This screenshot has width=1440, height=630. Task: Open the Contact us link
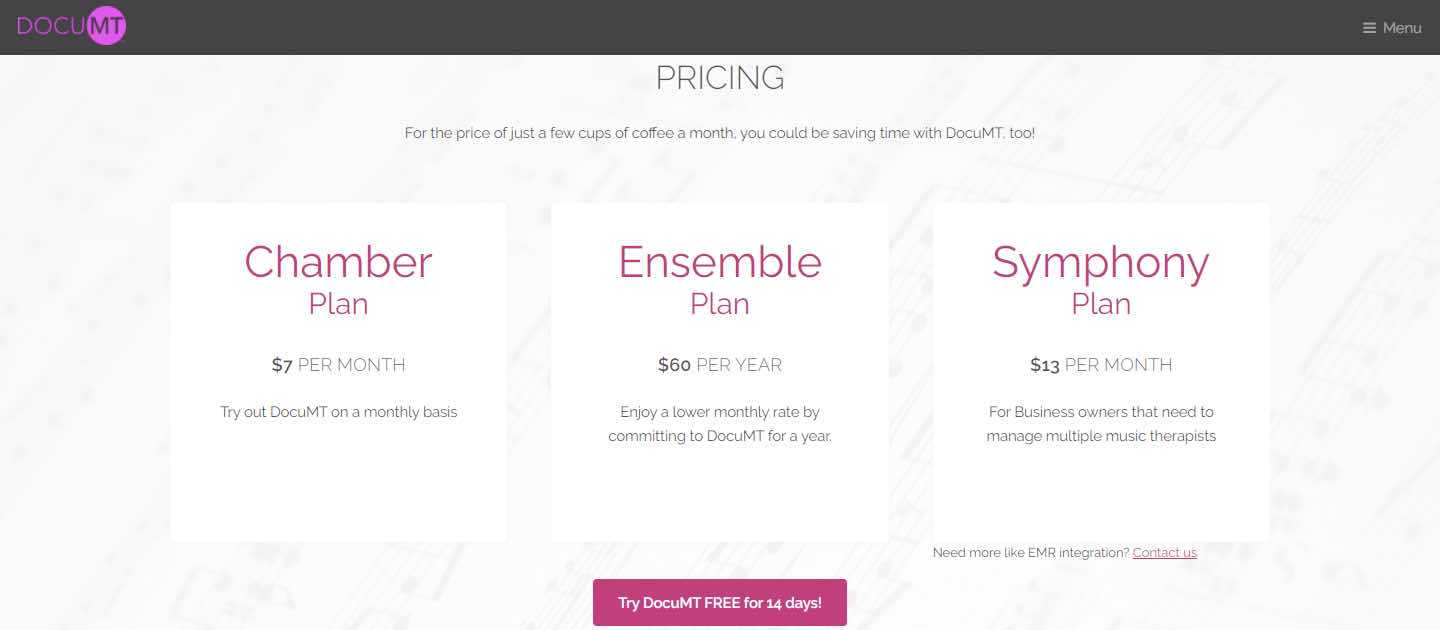click(1164, 553)
